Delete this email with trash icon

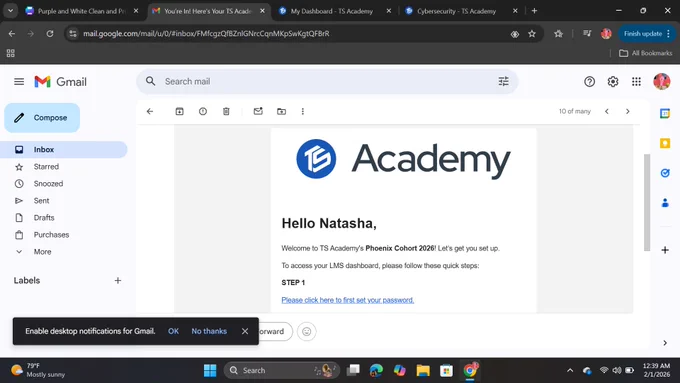pyautogui.click(x=226, y=111)
